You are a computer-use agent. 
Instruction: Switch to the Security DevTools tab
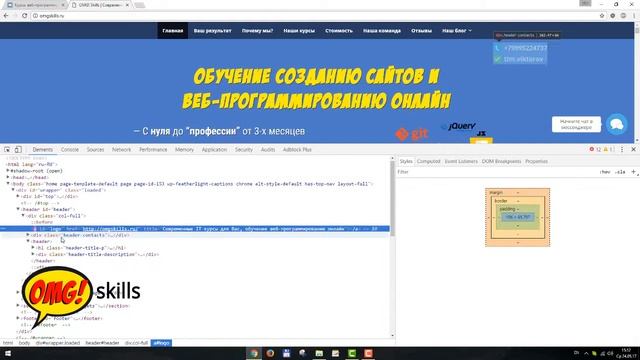(x=244, y=150)
